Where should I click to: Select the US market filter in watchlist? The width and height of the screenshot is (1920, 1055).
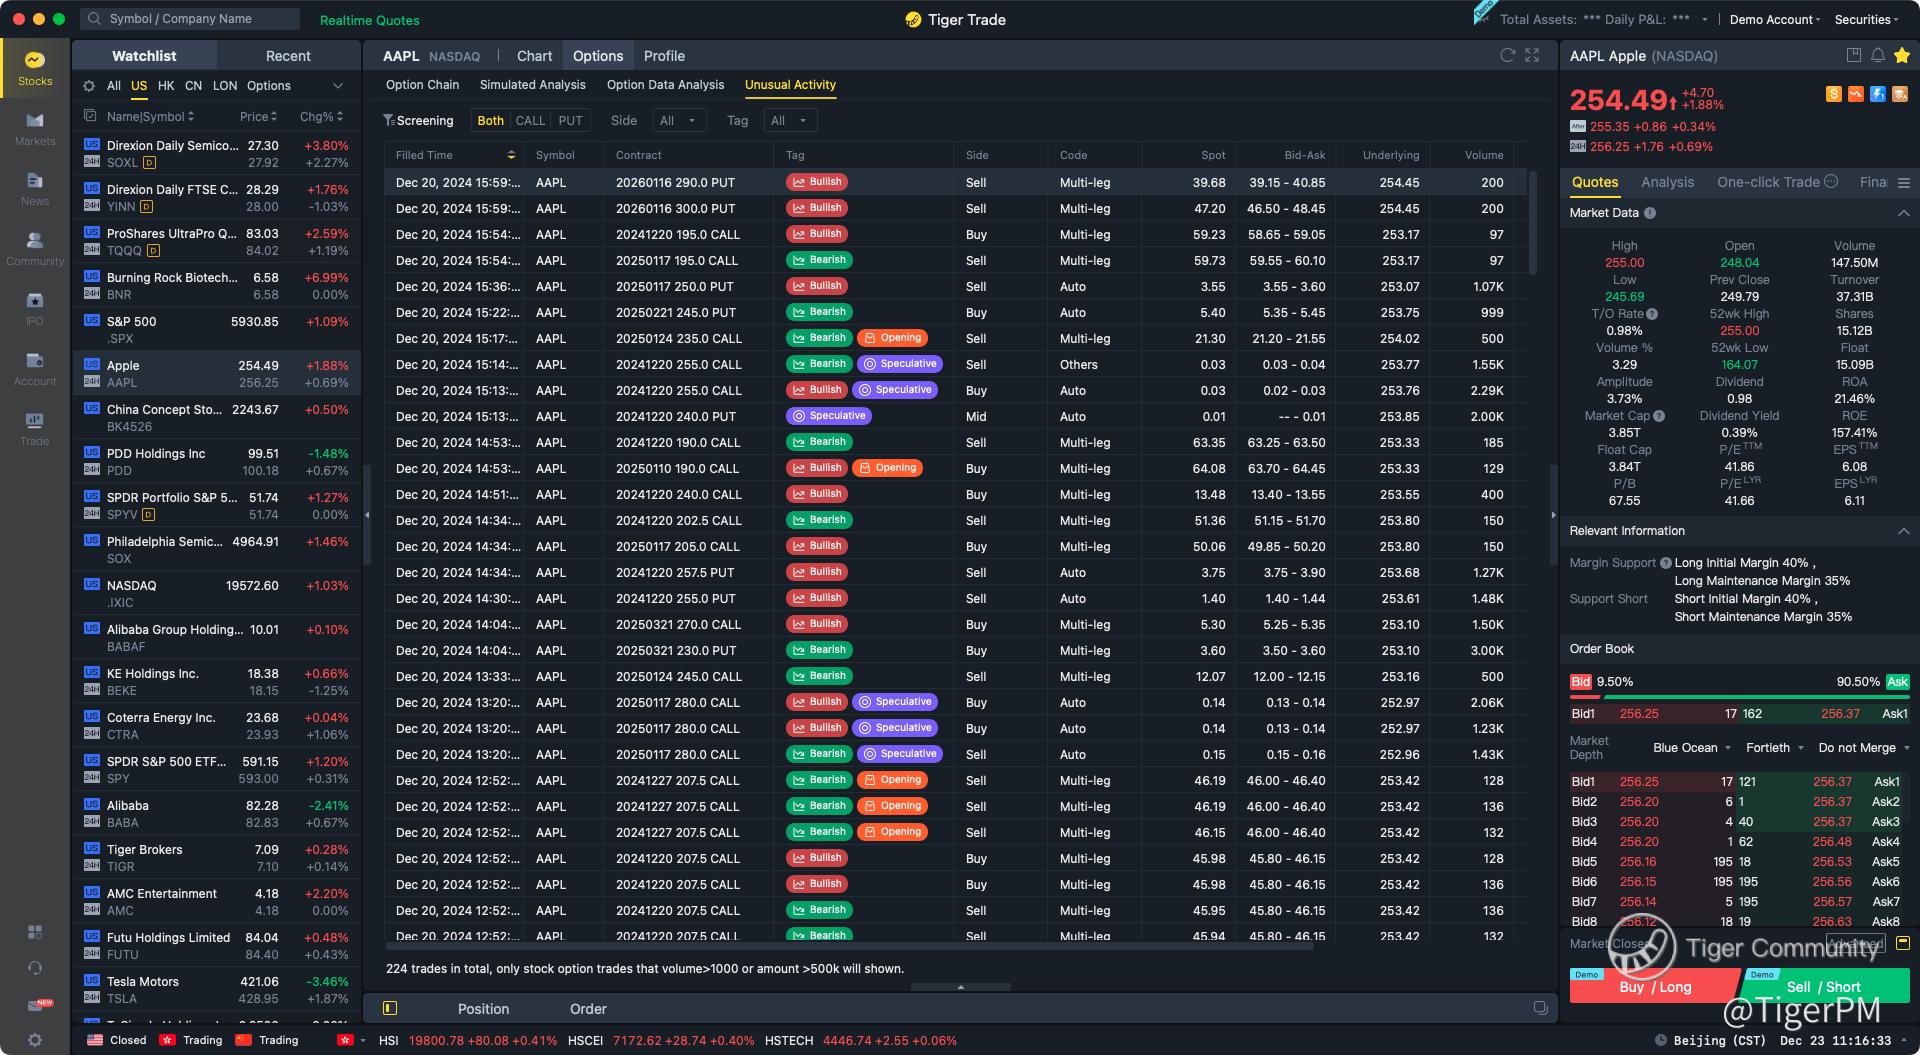[x=139, y=86]
